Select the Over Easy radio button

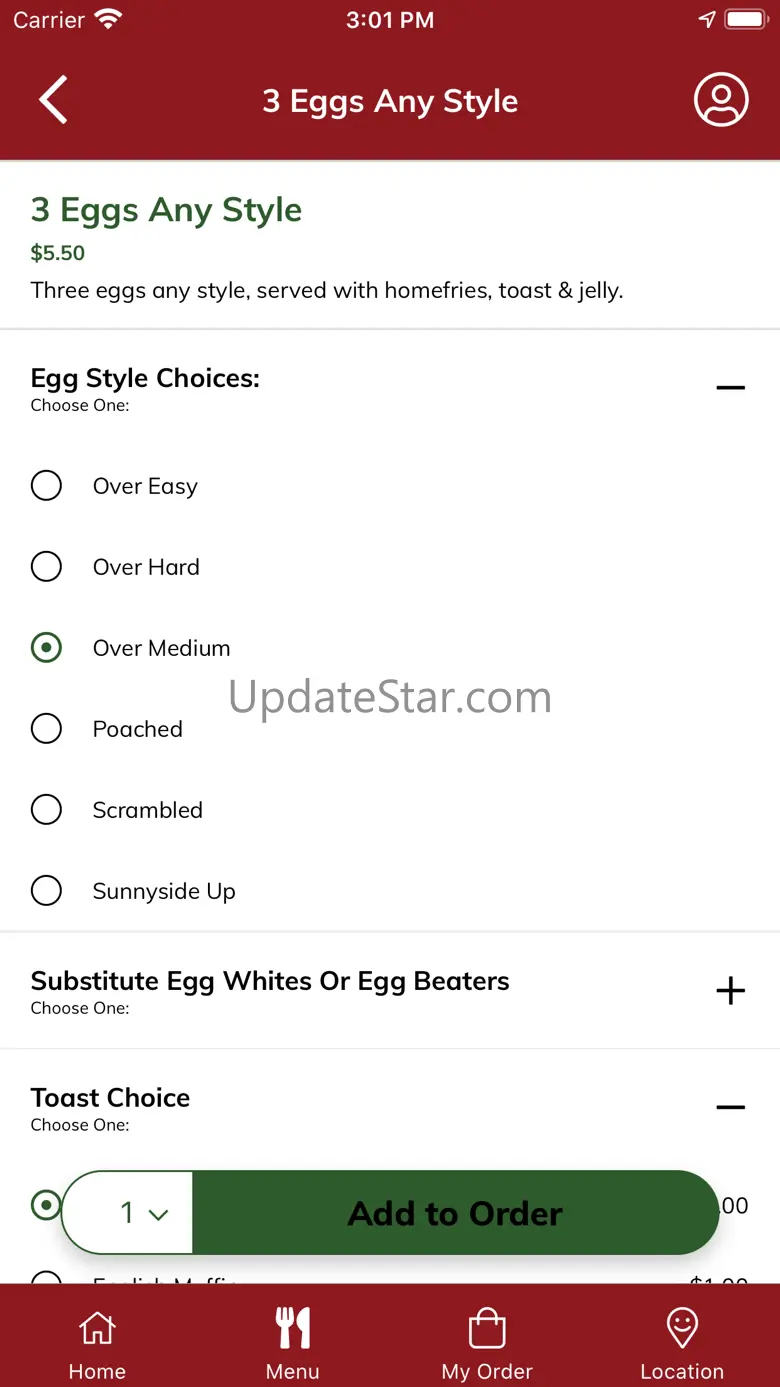click(46, 486)
